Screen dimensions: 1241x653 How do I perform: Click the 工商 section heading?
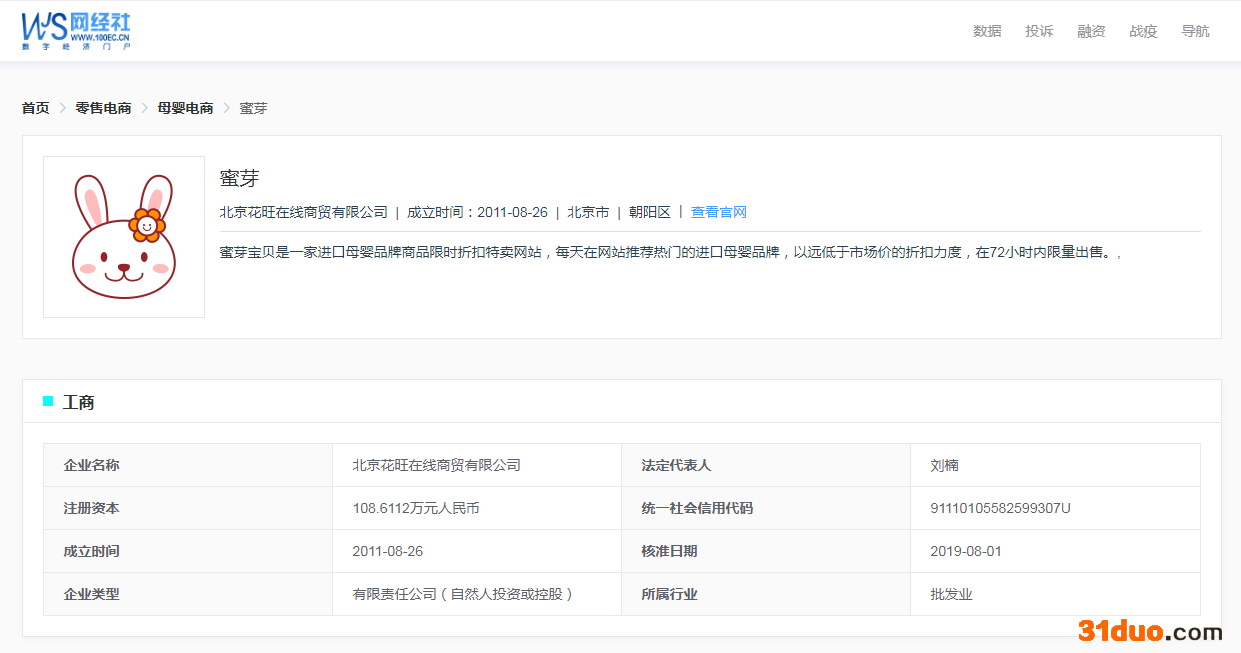coord(79,402)
